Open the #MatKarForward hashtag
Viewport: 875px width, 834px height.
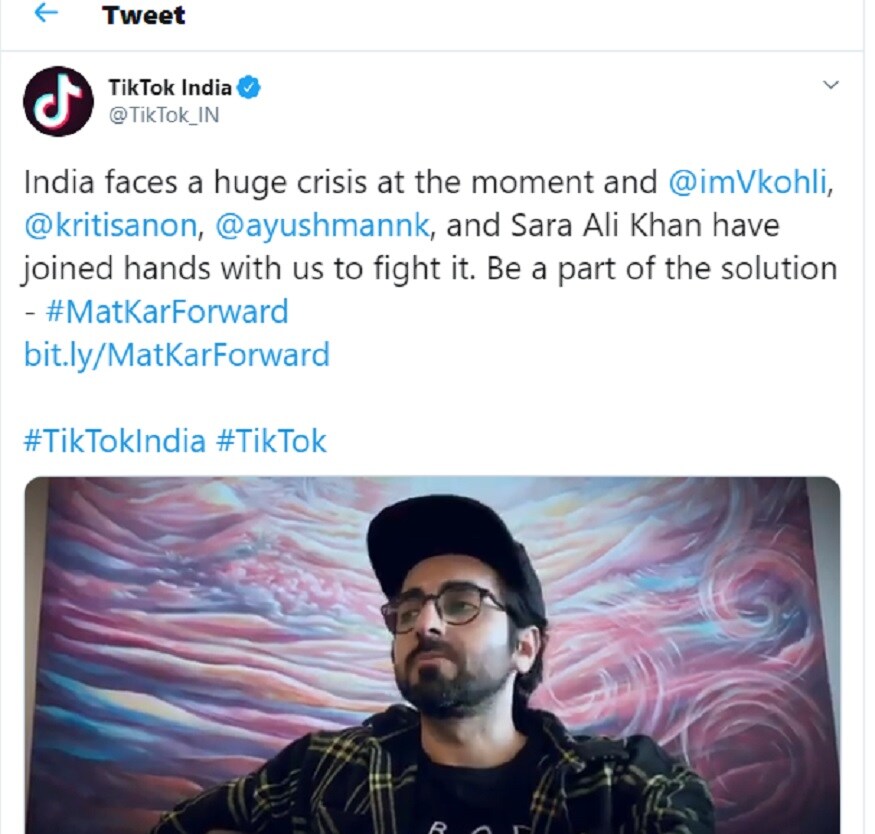tap(167, 311)
